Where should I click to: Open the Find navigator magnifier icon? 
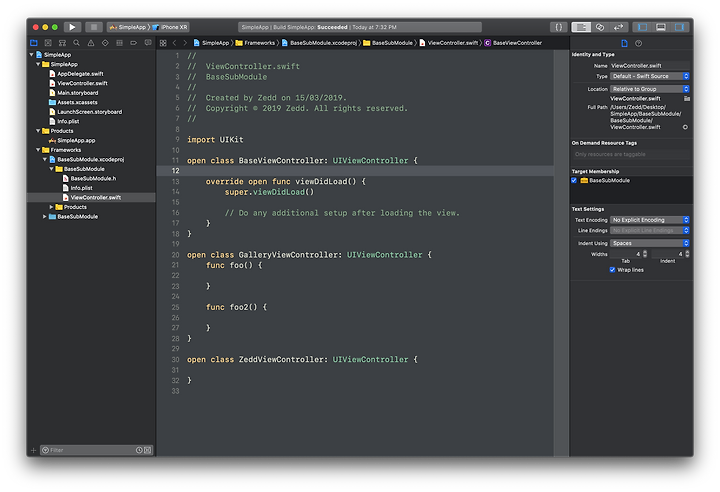point(76,43)
